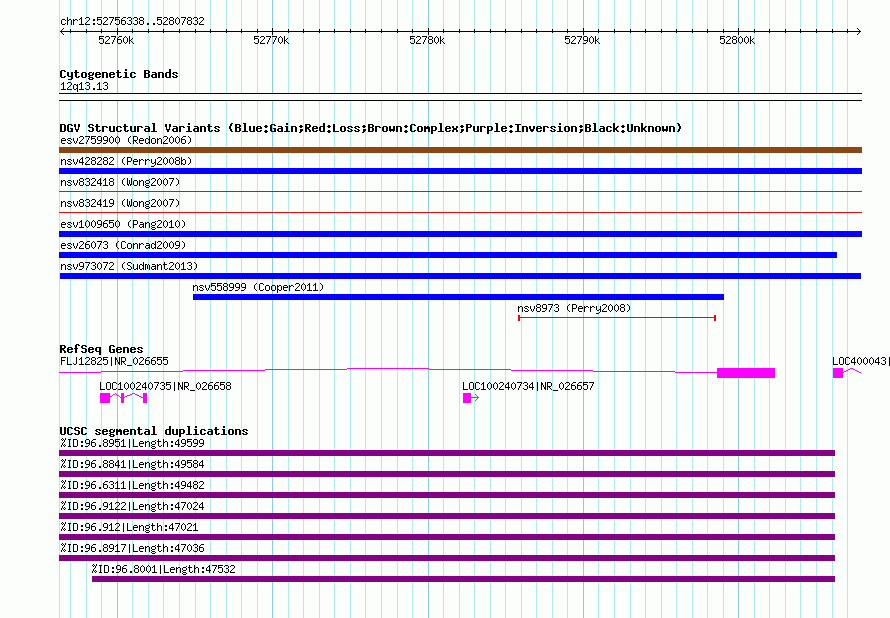Click the RefSeq Genes track title

coord(101,349)
